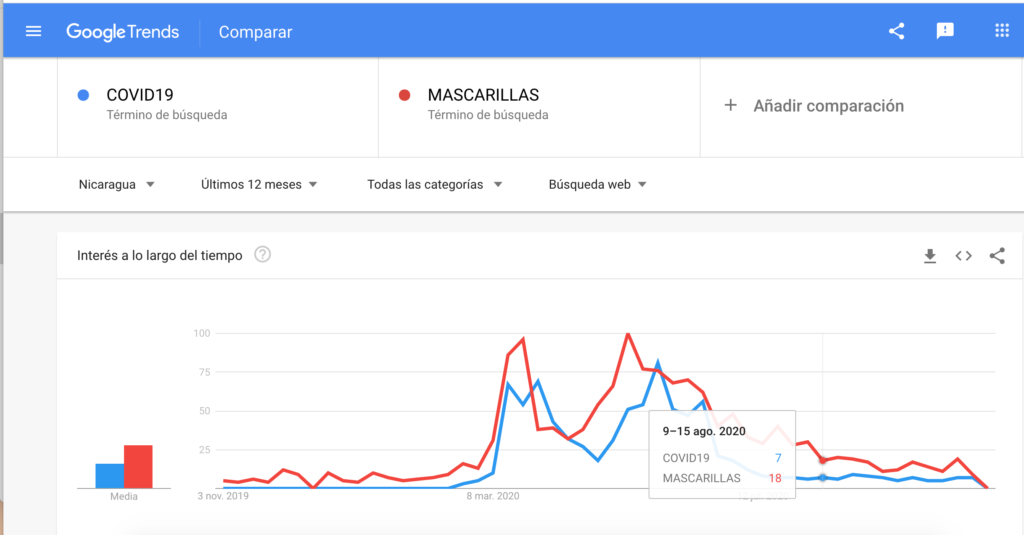Click the share icon in header
This screenshot has width=1024, height=535.
coord(896,31)
